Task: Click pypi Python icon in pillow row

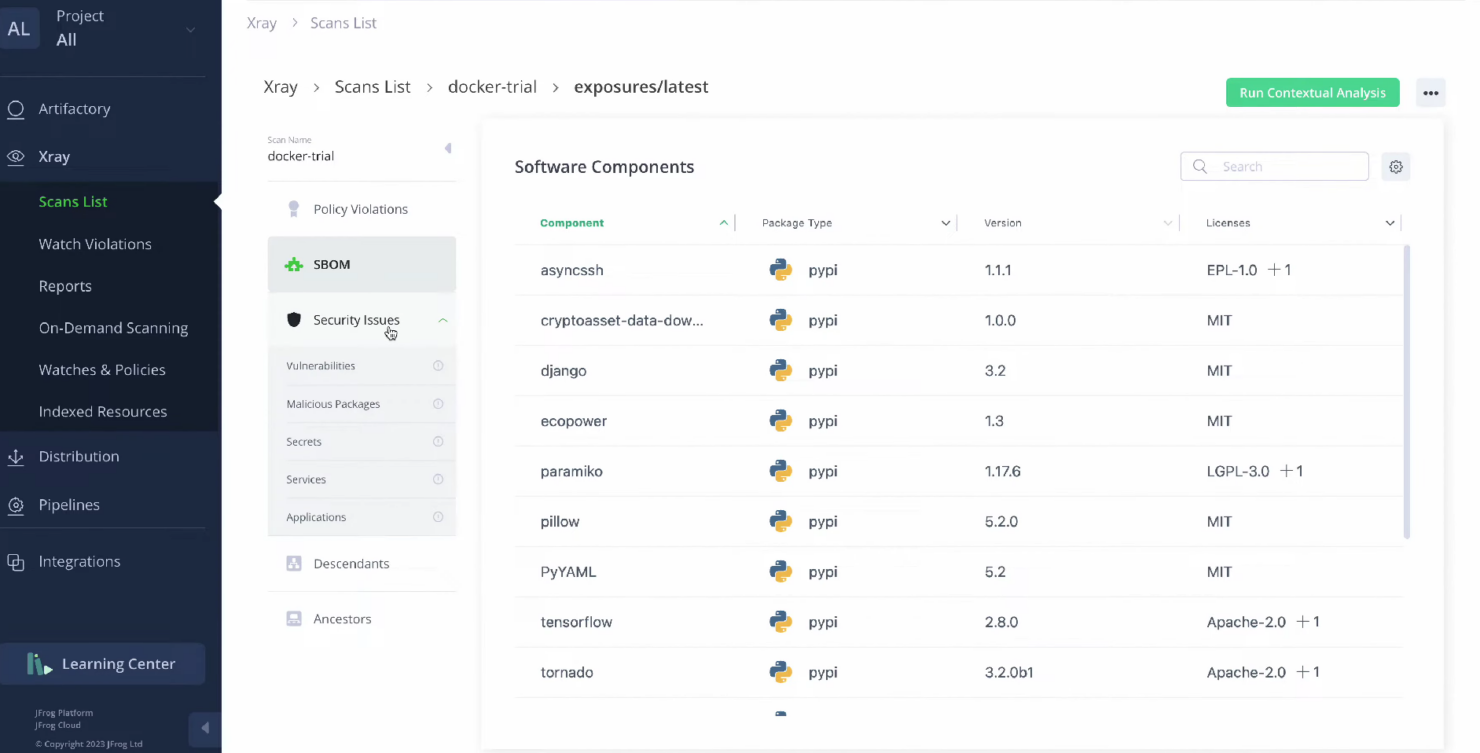Action: coord(781,521)
